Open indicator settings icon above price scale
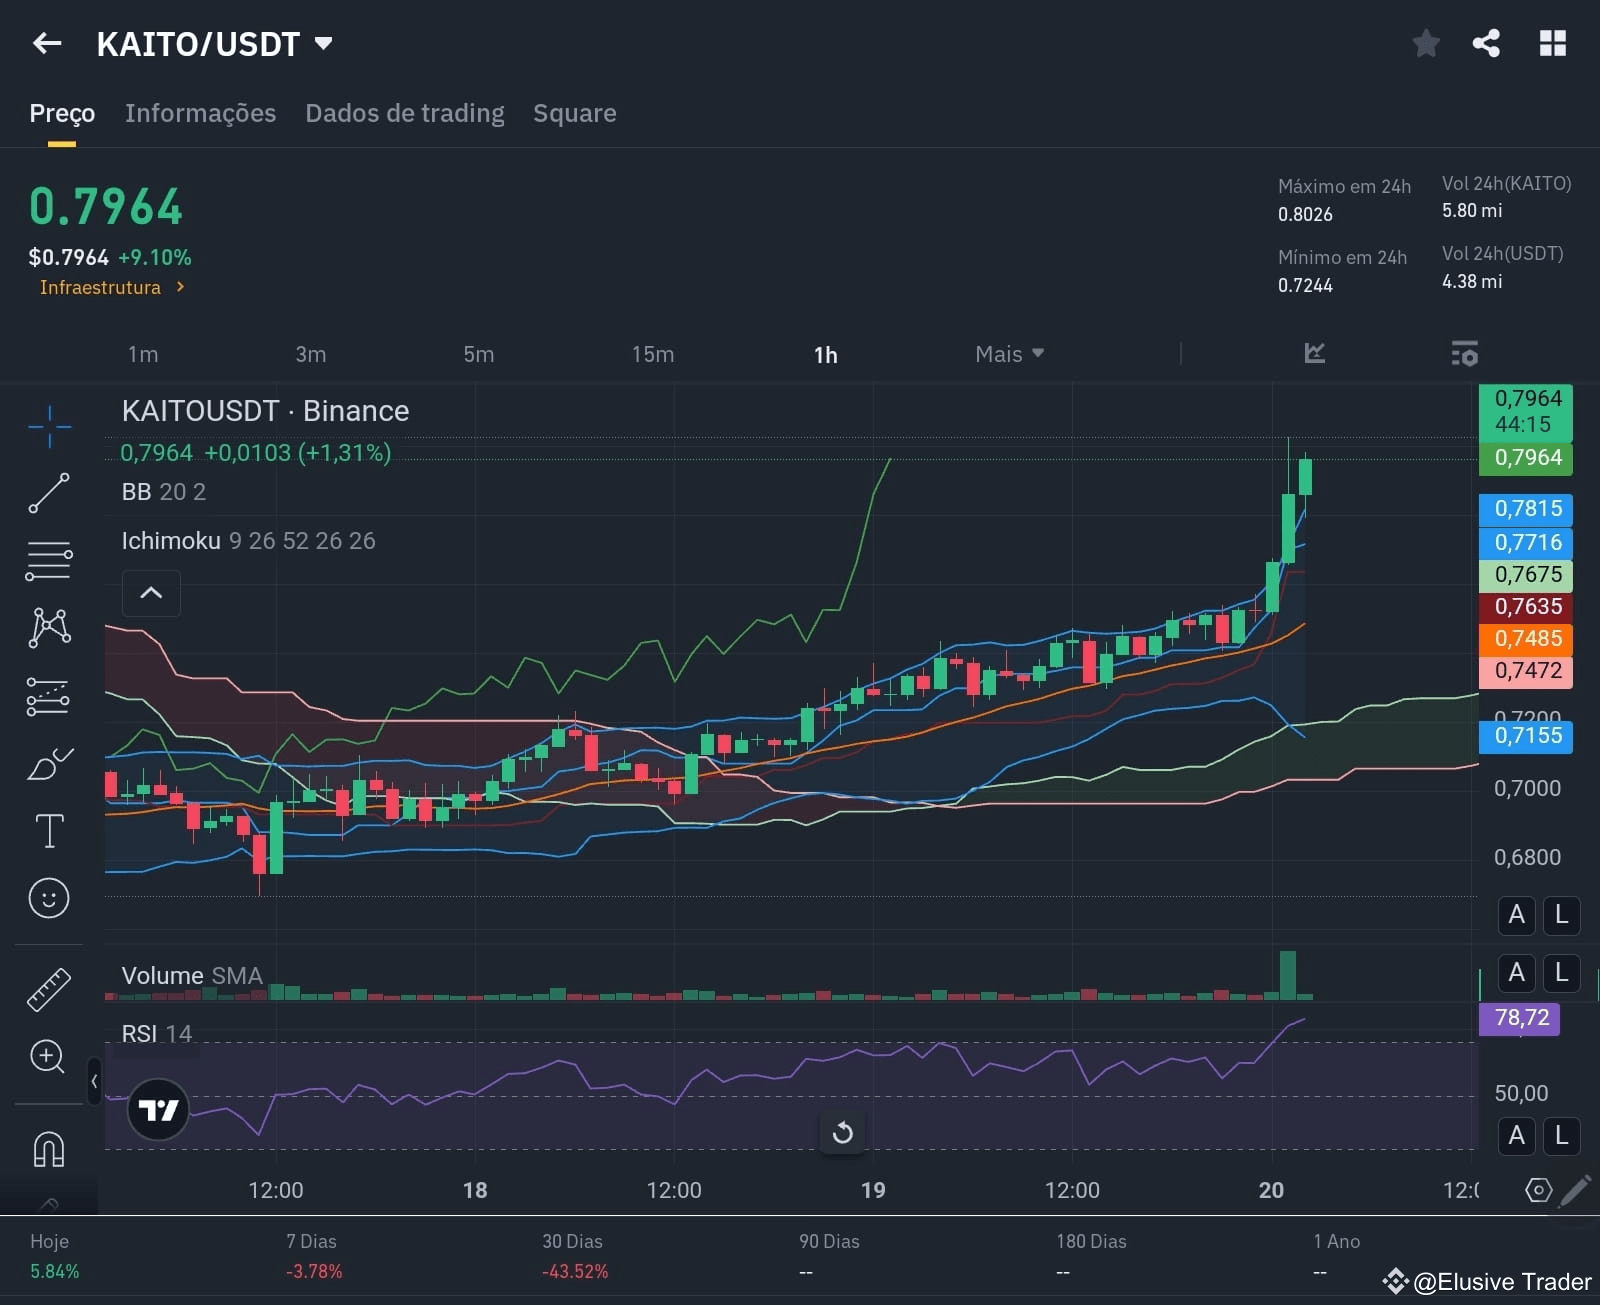Viewport: 1600px width, 1305px height. 1464,353
